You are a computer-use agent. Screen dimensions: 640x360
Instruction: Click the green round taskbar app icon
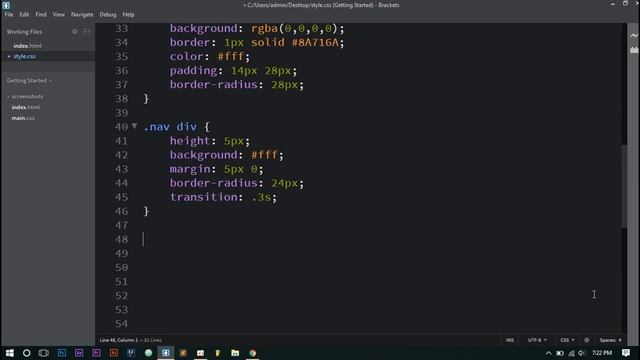(148, 353)
